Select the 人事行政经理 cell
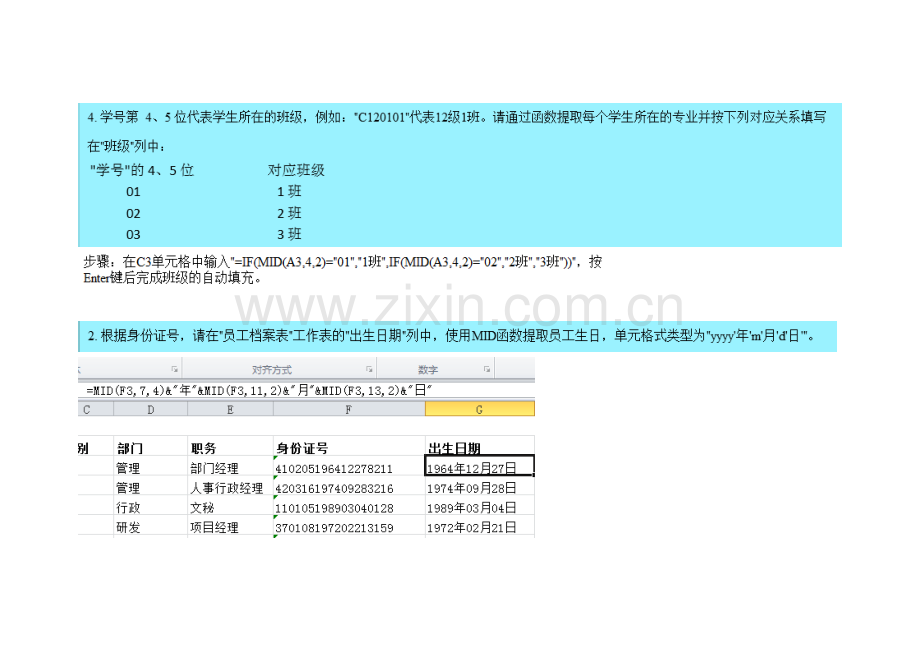 point(231,488)
